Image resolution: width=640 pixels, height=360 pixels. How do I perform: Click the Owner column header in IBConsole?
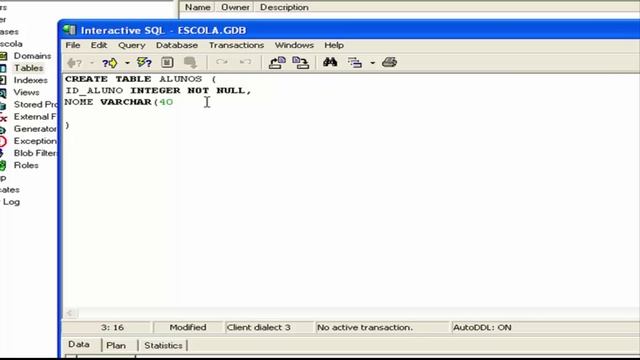pyautogui.click(x=235, y=7)
